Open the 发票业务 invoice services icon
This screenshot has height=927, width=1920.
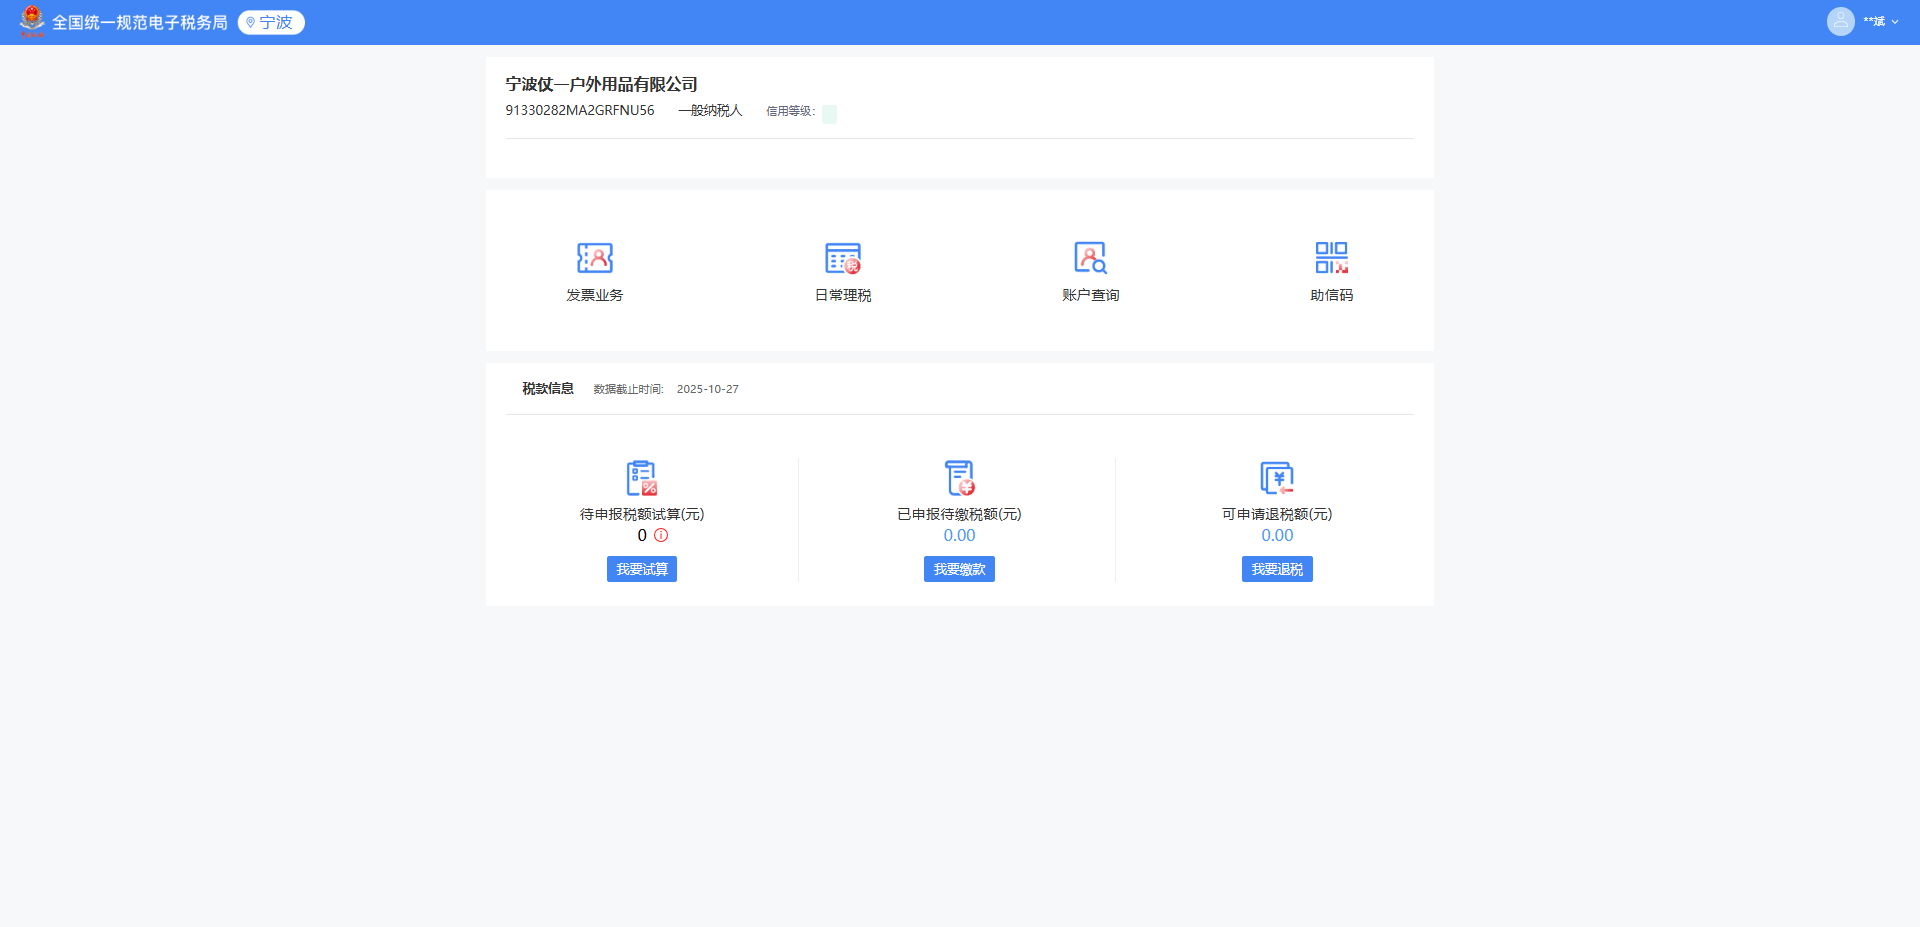pyautogui.click(x=595, y=258)
